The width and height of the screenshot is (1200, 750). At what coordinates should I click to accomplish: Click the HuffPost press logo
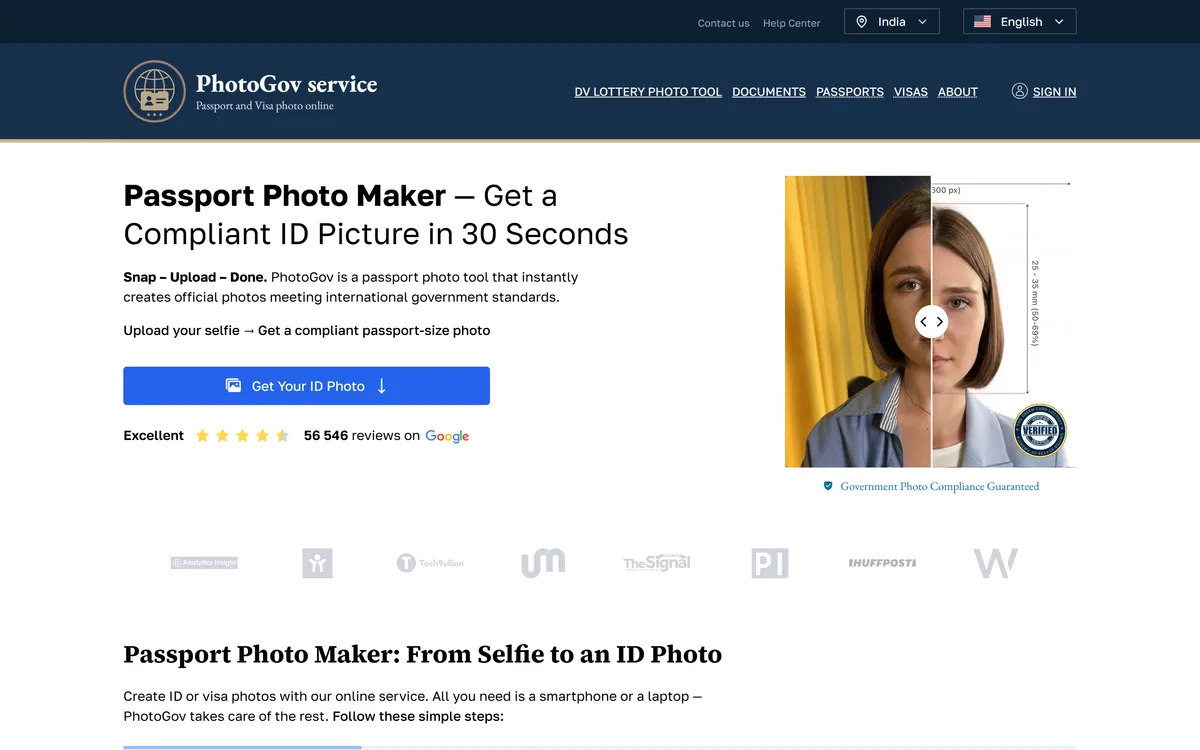point(883,563)
